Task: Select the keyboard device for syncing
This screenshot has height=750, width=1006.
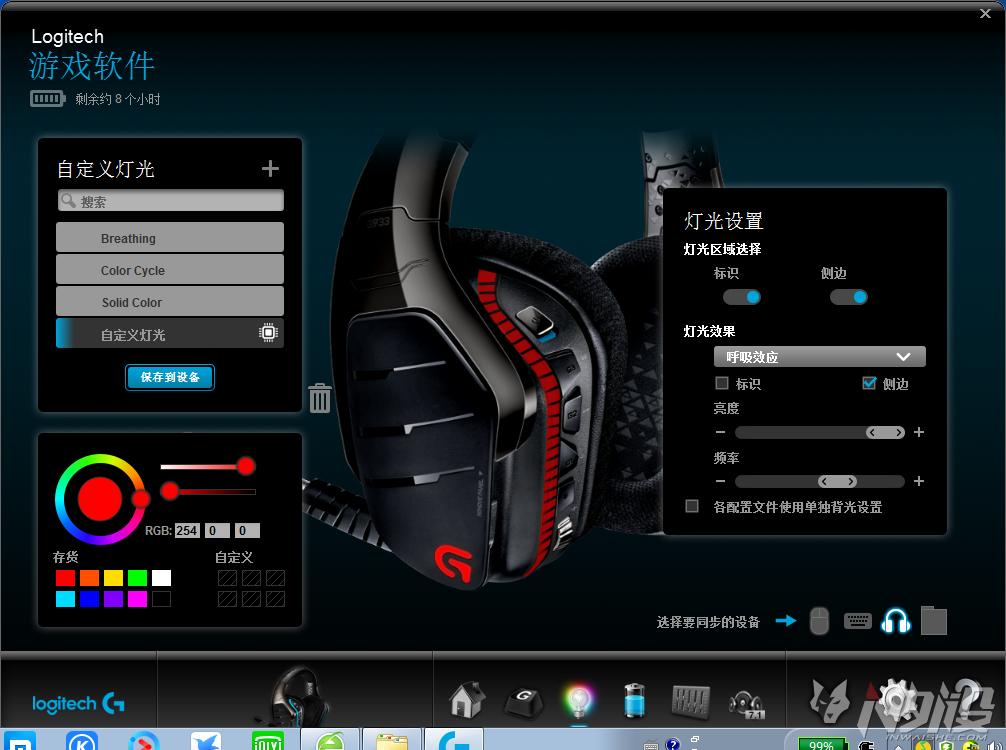Action: click(x=857, y=621)
